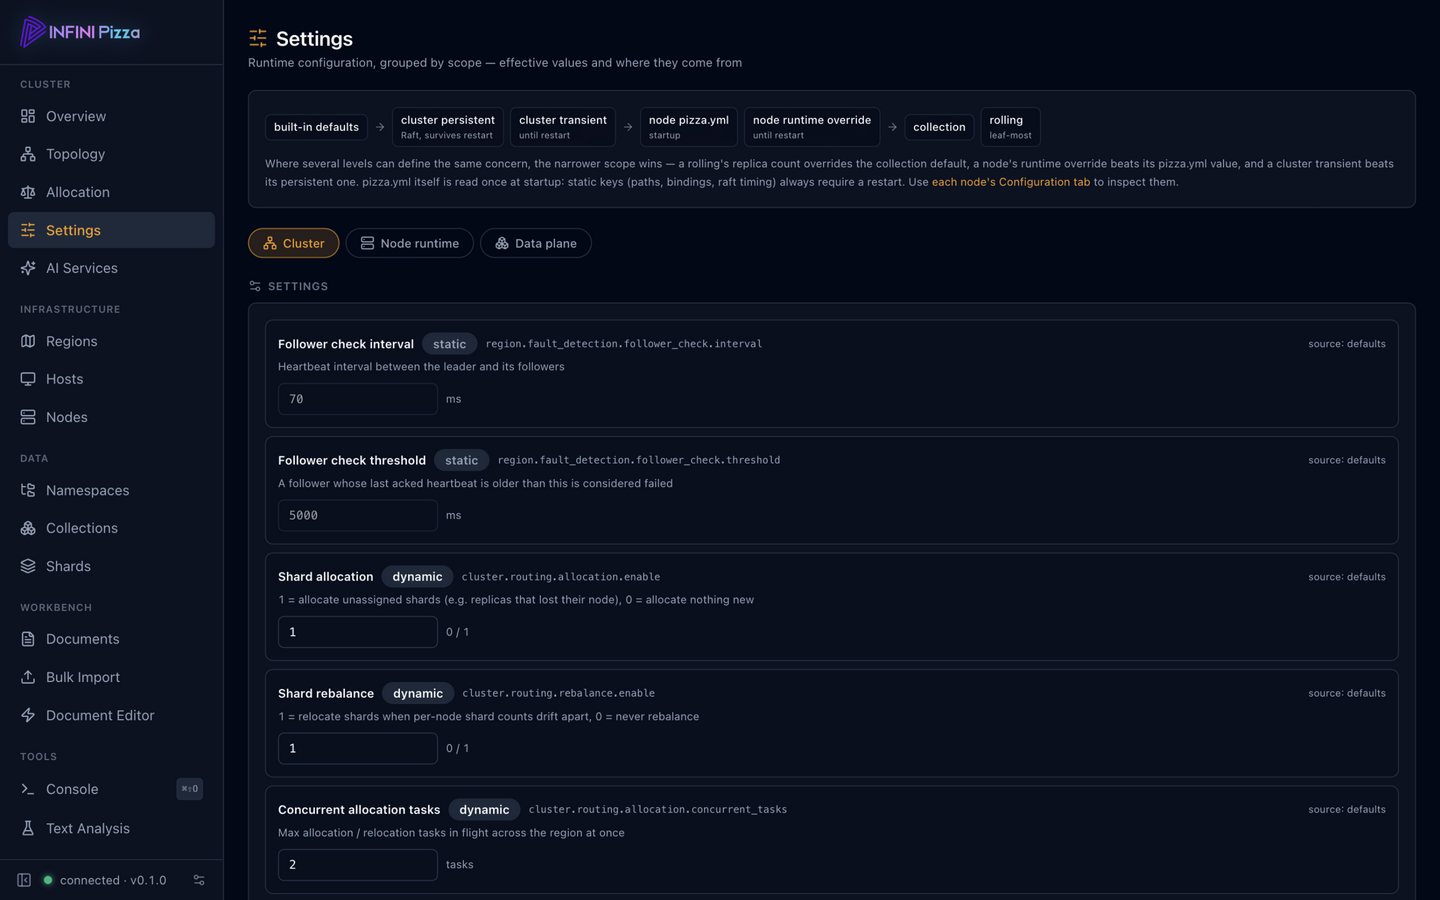The width and height of the screenshot is (1440, 900).
Task: Click the Data plane tab's boxes icon
Action: click(x=502, y=243)
